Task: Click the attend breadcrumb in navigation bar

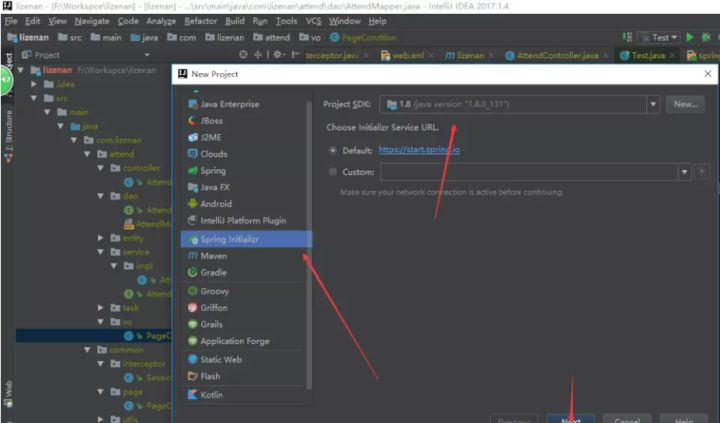Action: (271, 38)
